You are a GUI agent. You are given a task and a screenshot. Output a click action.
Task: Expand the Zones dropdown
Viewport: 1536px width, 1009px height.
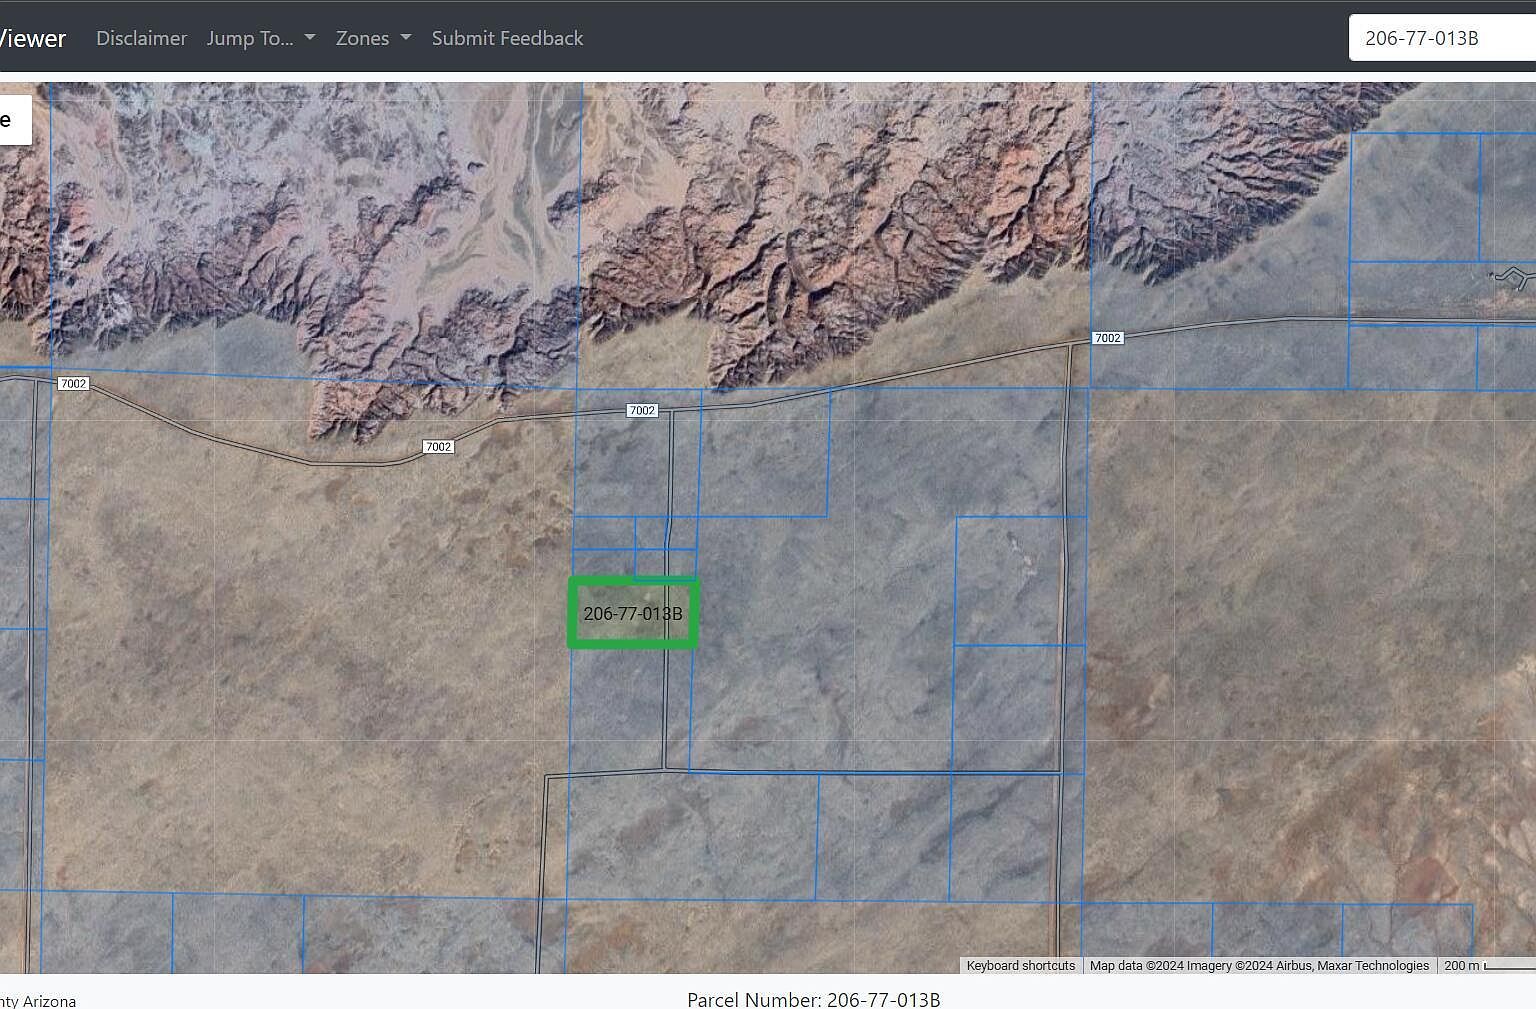click(x=372, y=38)
